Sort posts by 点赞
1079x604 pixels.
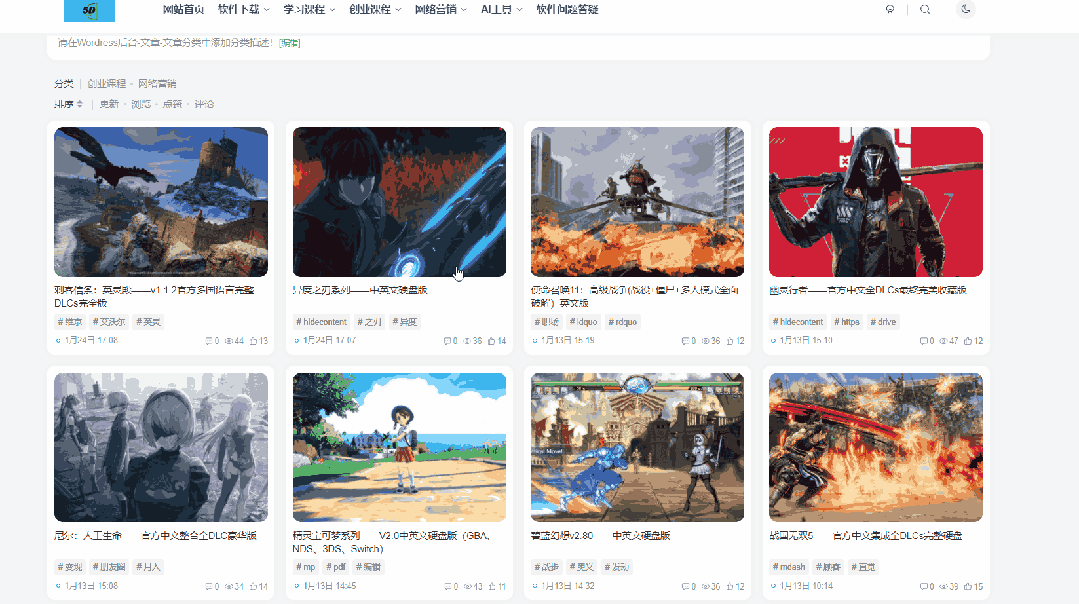point(173,105)
